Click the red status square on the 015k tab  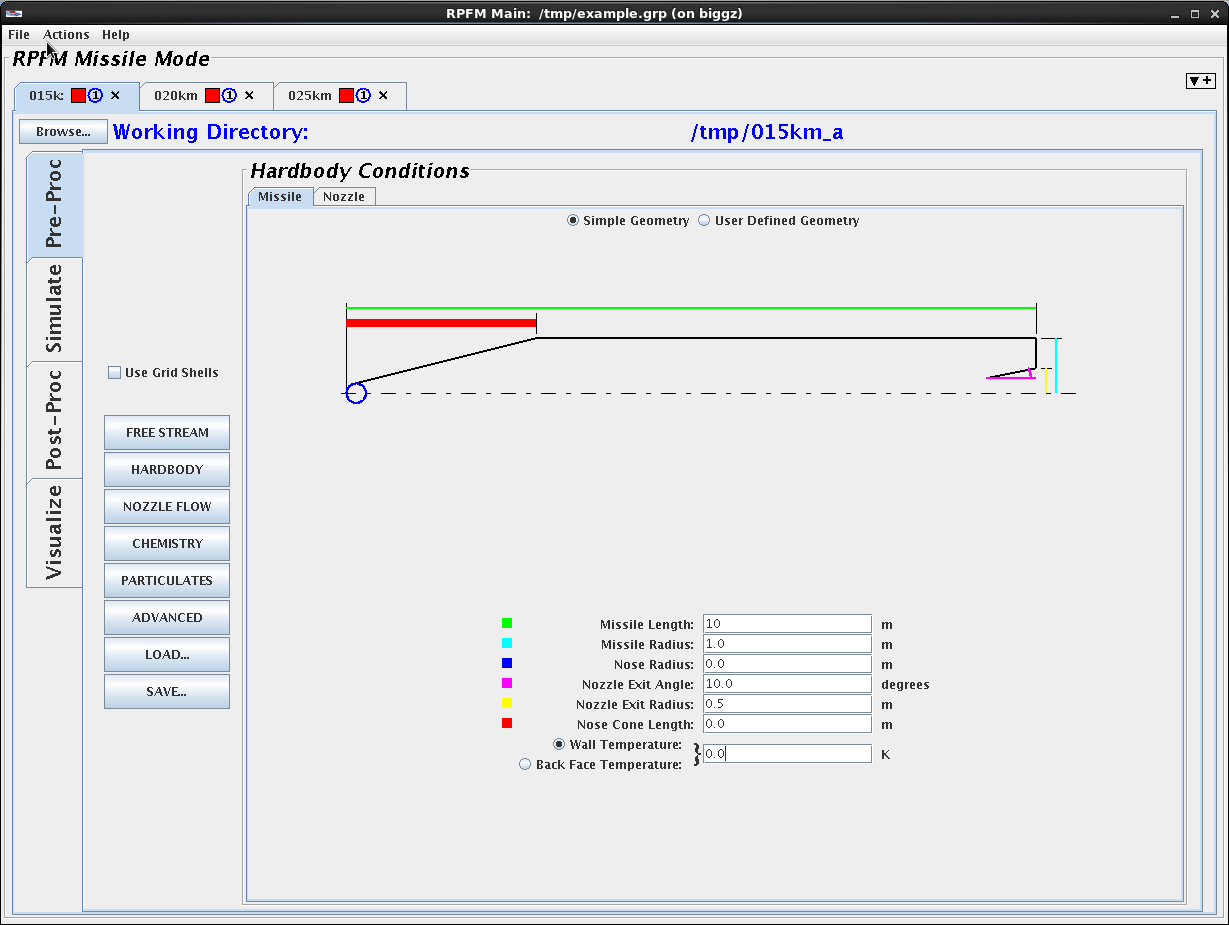click(78, 96)
